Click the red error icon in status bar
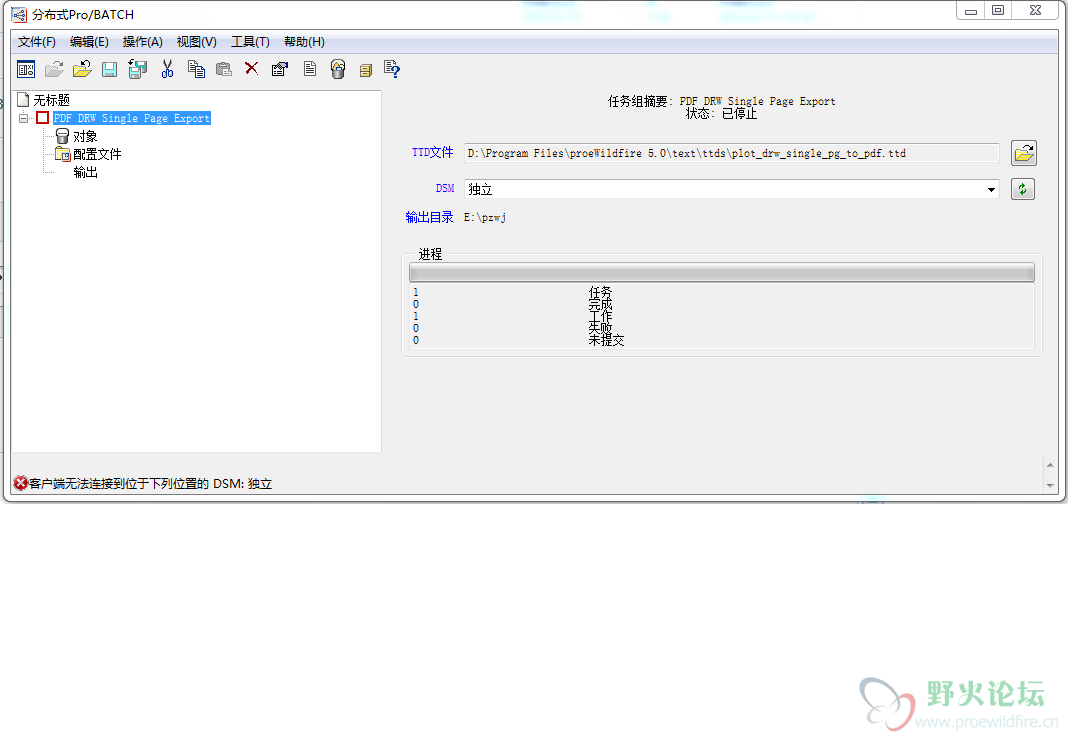The image size is (1068, 740). [20, 483]
